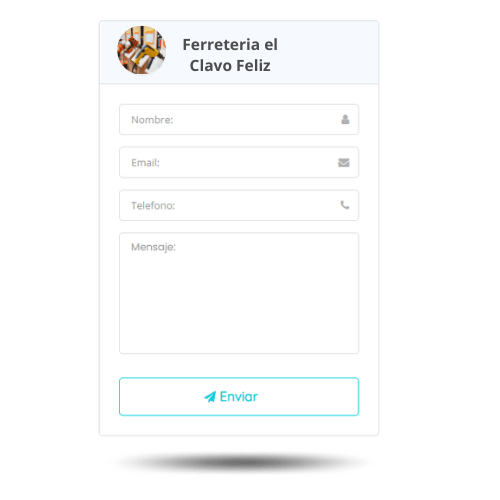
Task: Click the paper plane icon on Enviar
Action: pos(210,397)
